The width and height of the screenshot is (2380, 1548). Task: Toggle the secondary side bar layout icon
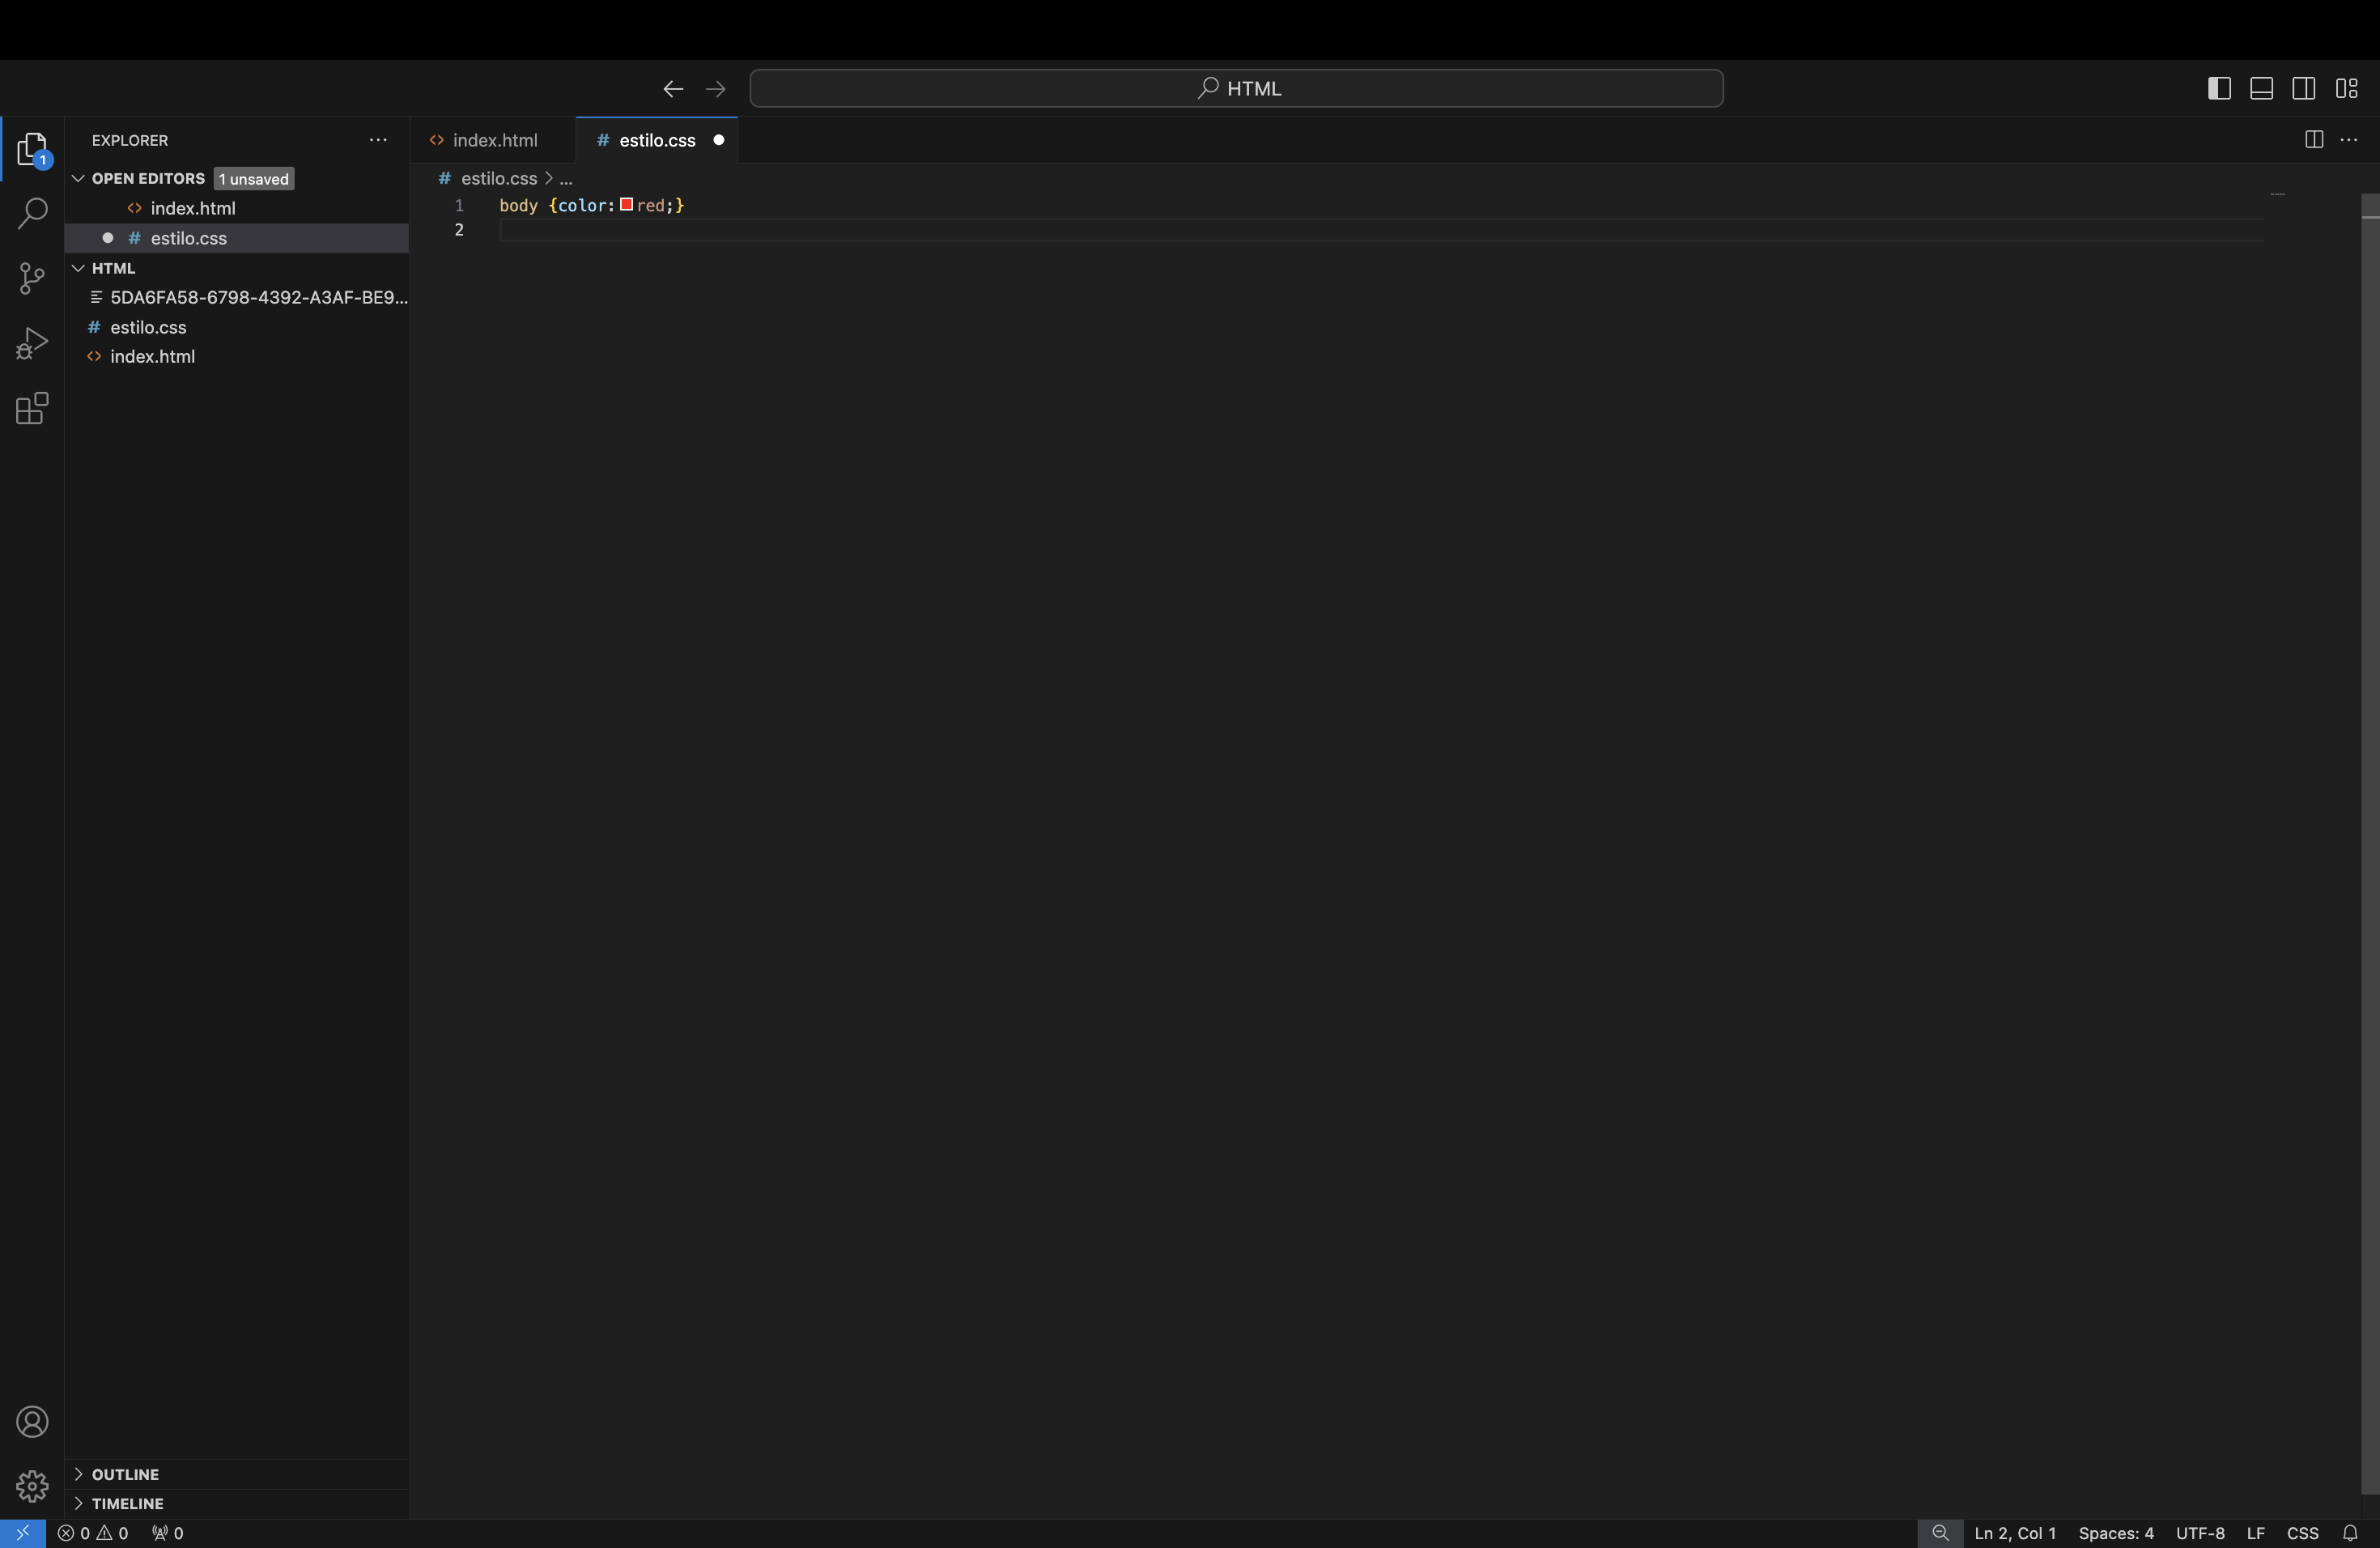[2304, 88]
